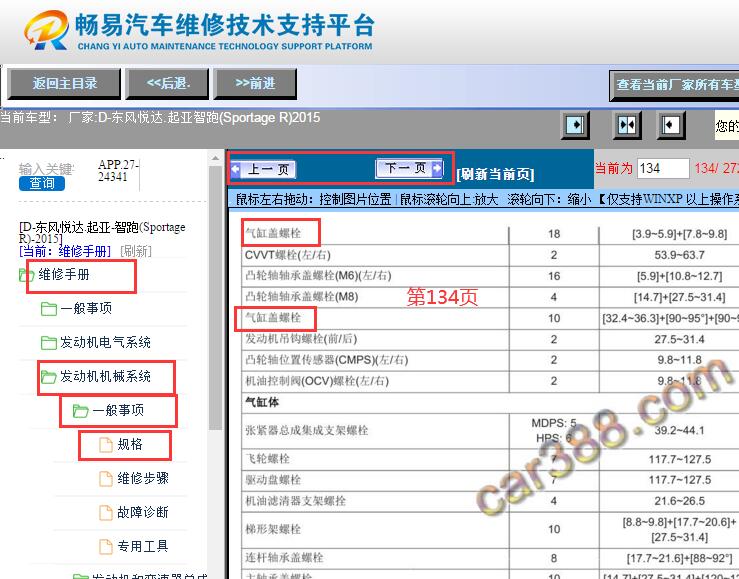The height and width of the screenshot is (579, 739).
Task: Click the 当前：维修手册 link
Action: tap(65, 251)
